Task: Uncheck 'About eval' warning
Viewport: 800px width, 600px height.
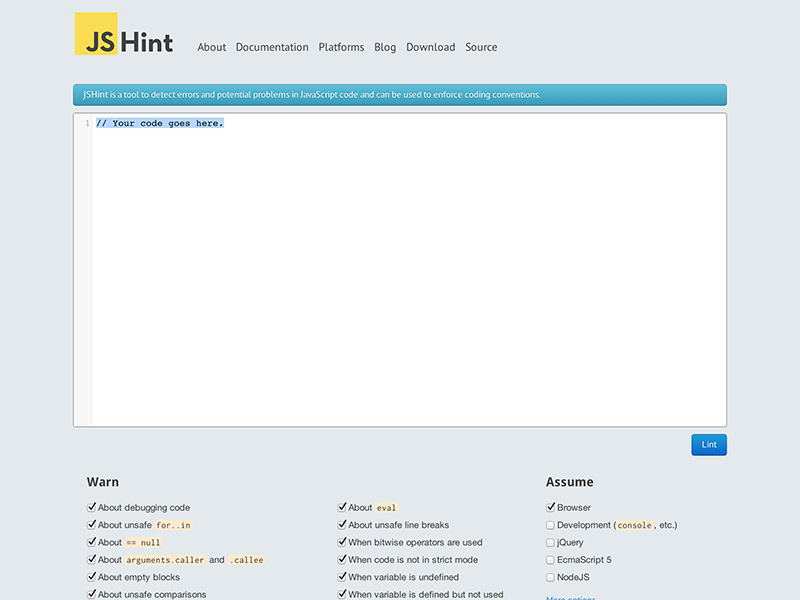Action: coord(342,507)
